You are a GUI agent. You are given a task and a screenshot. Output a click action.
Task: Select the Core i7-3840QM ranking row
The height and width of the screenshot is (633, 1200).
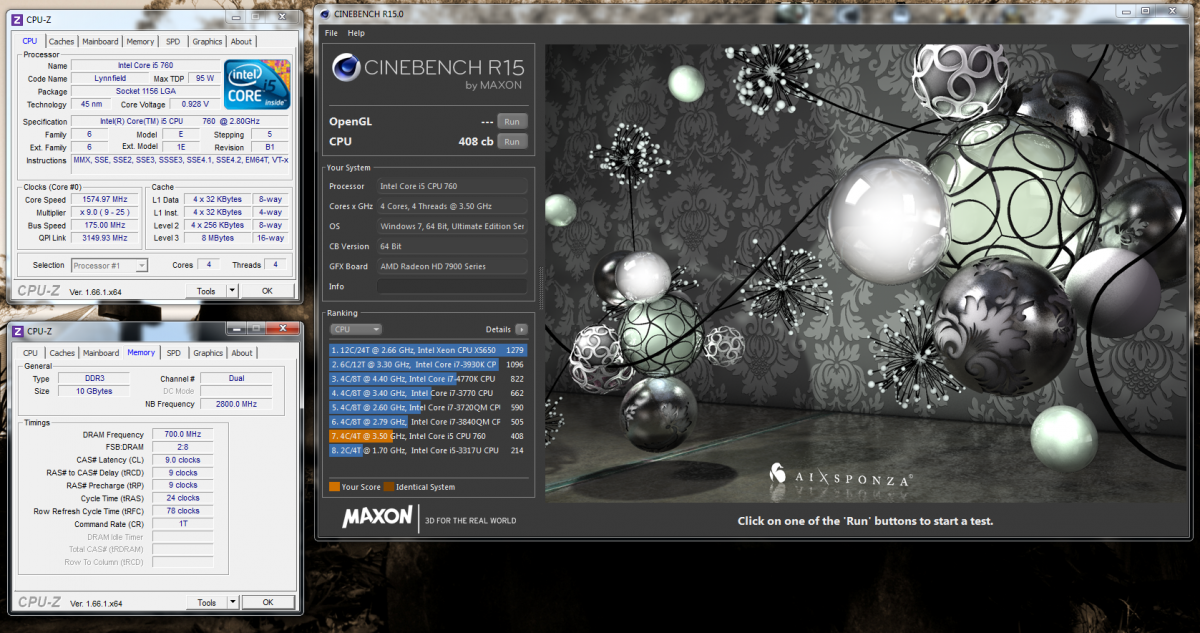pos(428,422)
